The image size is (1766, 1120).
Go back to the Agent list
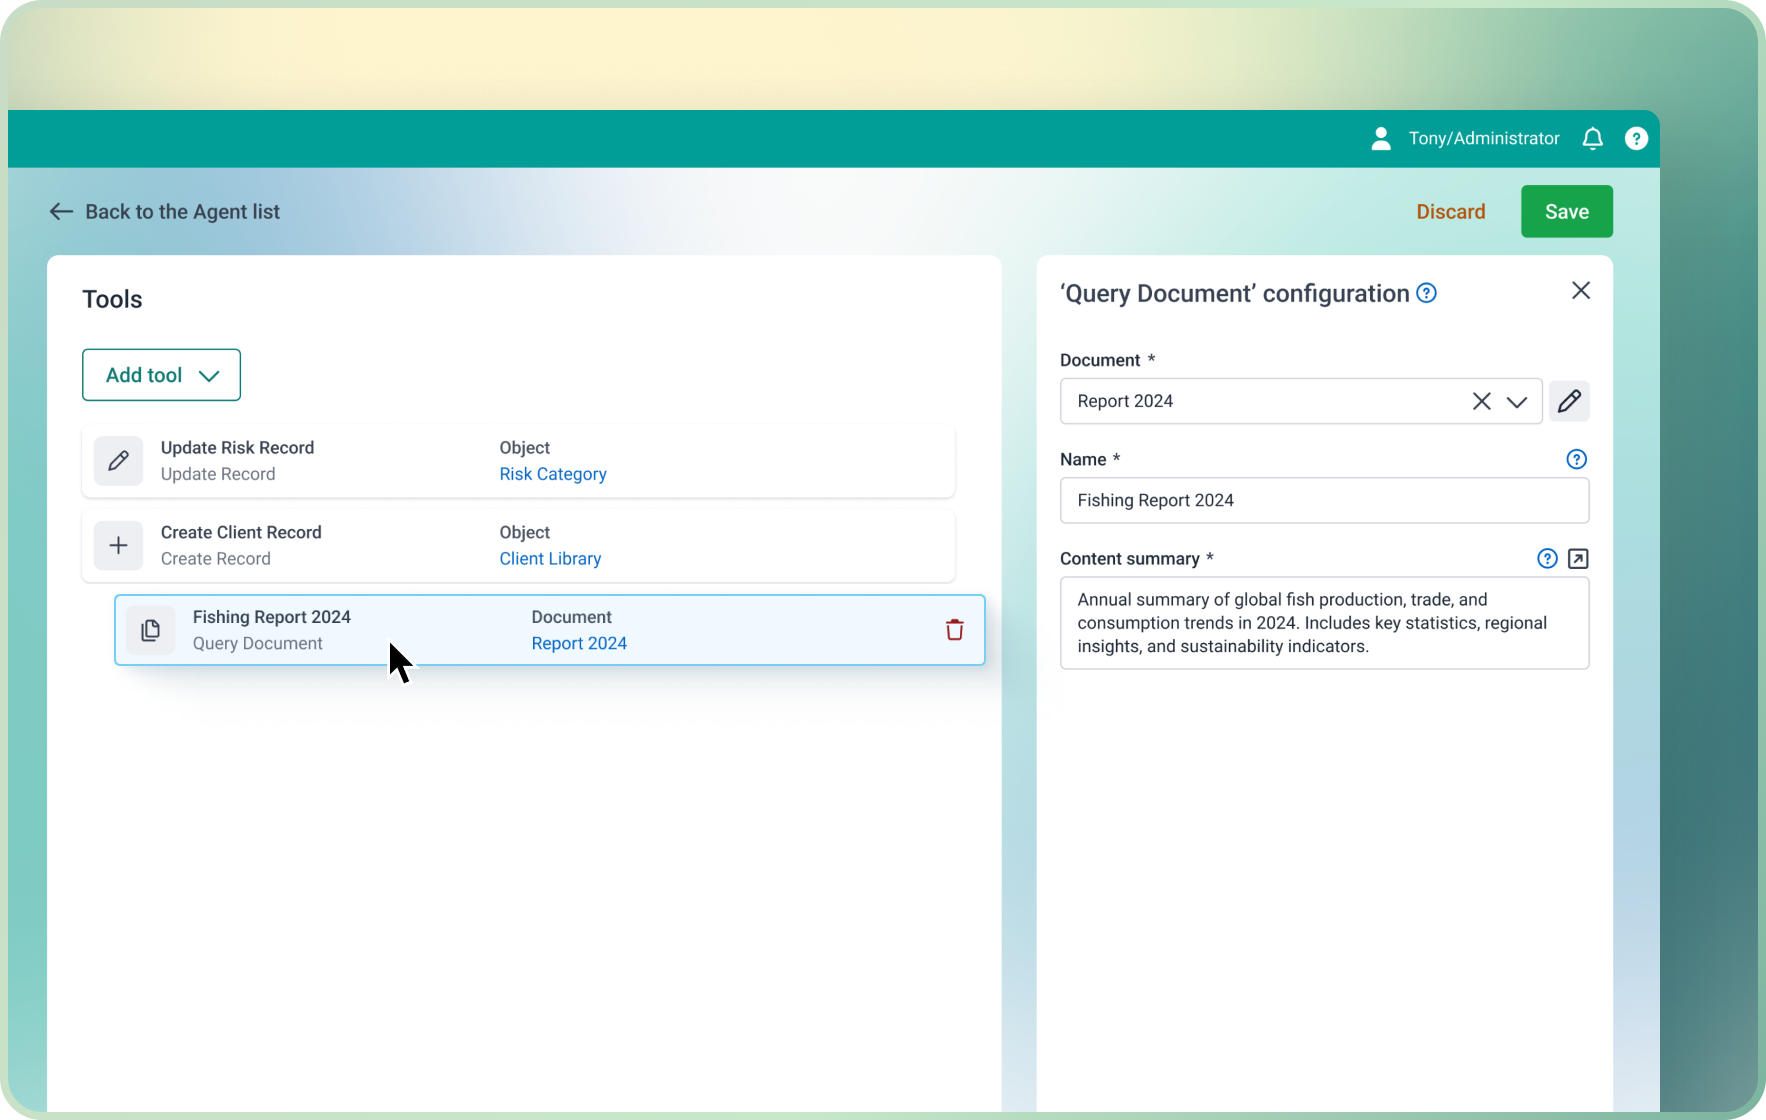pyautogui.click(x=165, y=212)
